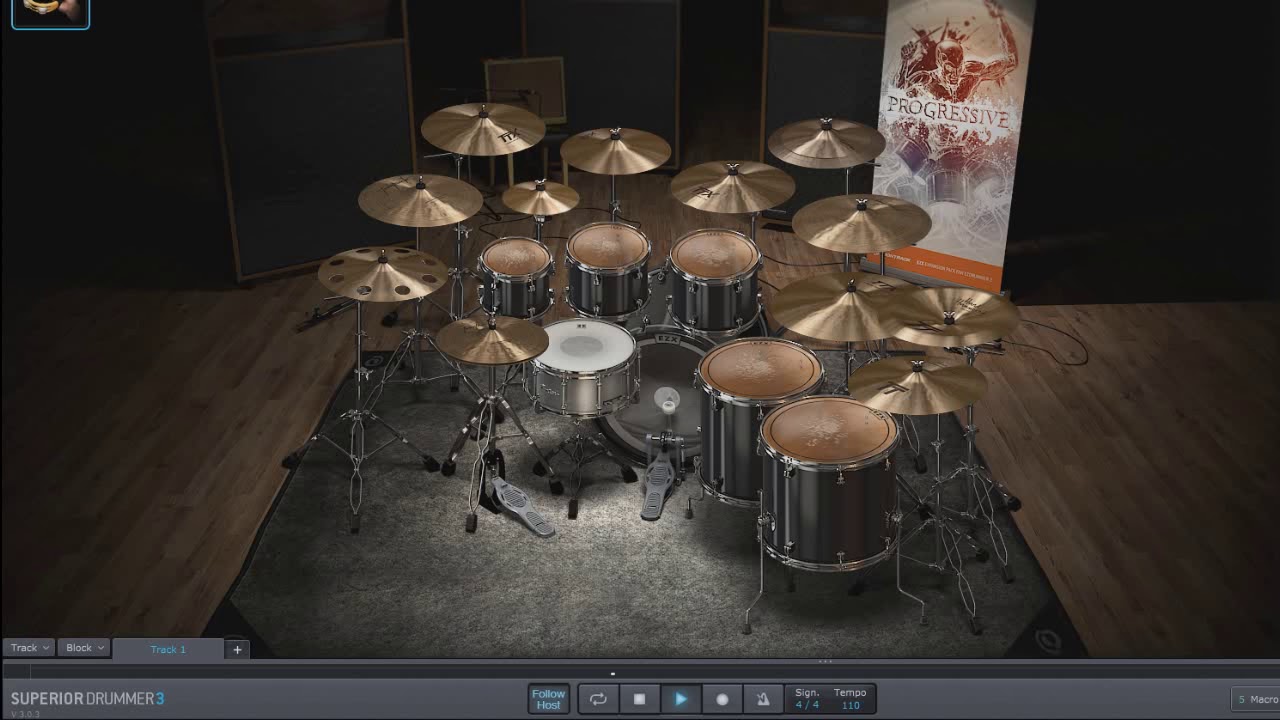This screenshot has width=1280, height=720.
Task: Stop playback with the stop button
Action: point(639,699)
